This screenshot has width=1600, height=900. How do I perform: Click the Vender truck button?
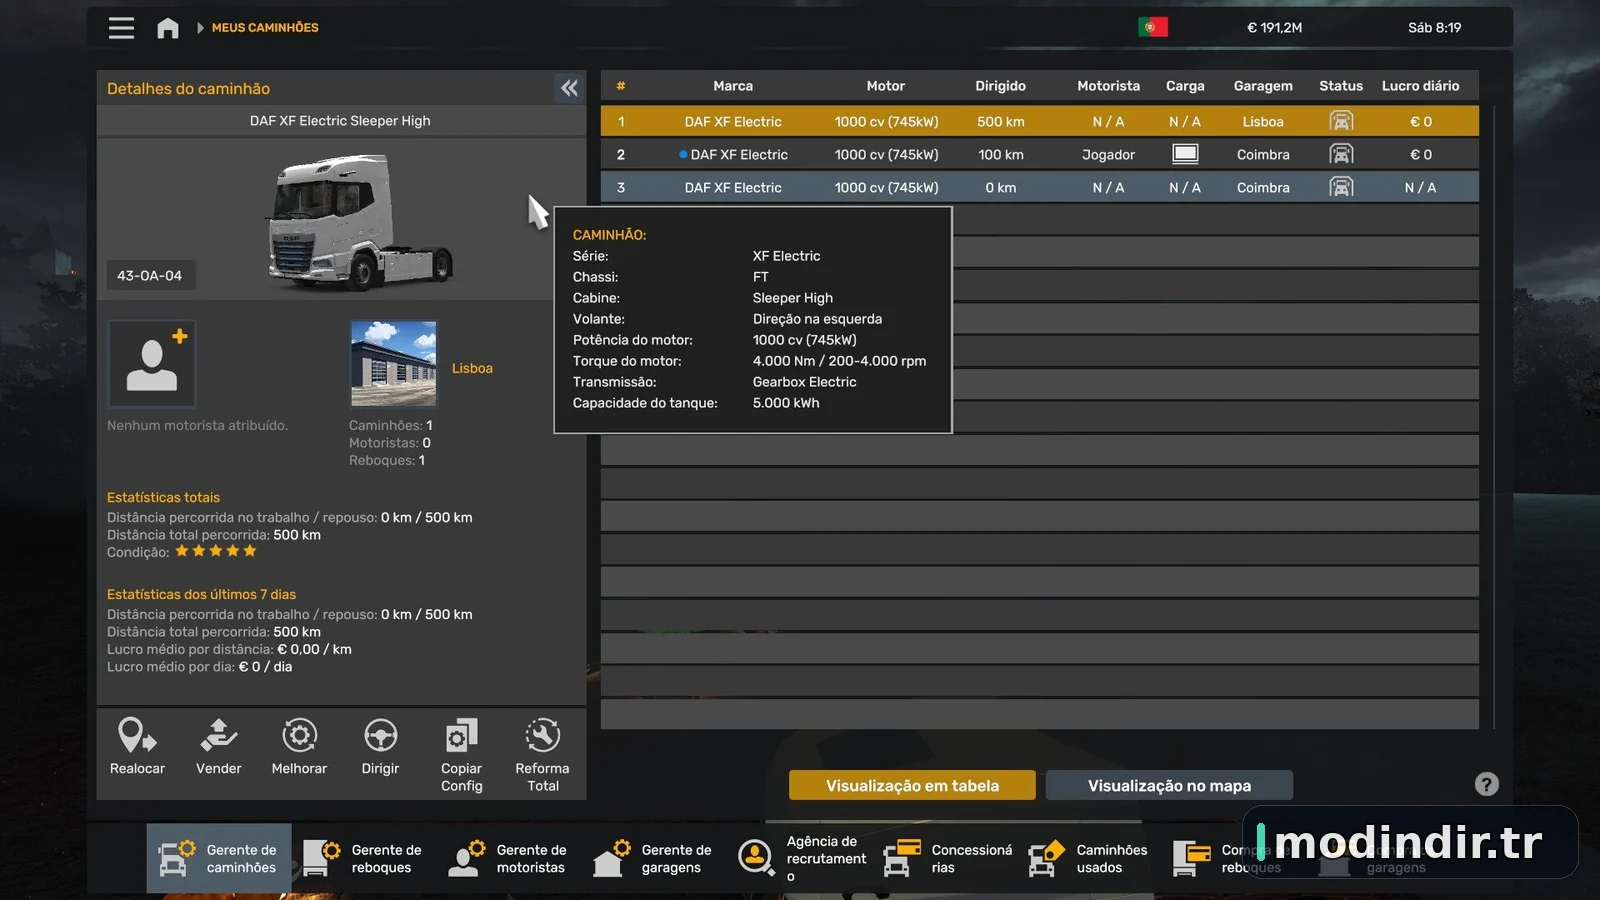(218, 747)
